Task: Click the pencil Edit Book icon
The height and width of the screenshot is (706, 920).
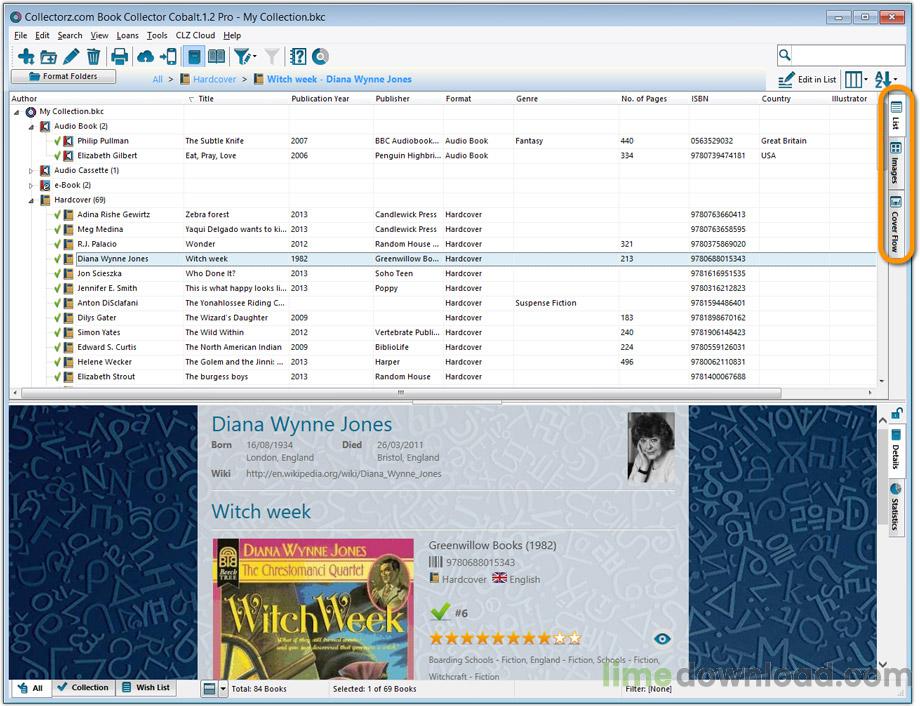Action: (71, 57)
